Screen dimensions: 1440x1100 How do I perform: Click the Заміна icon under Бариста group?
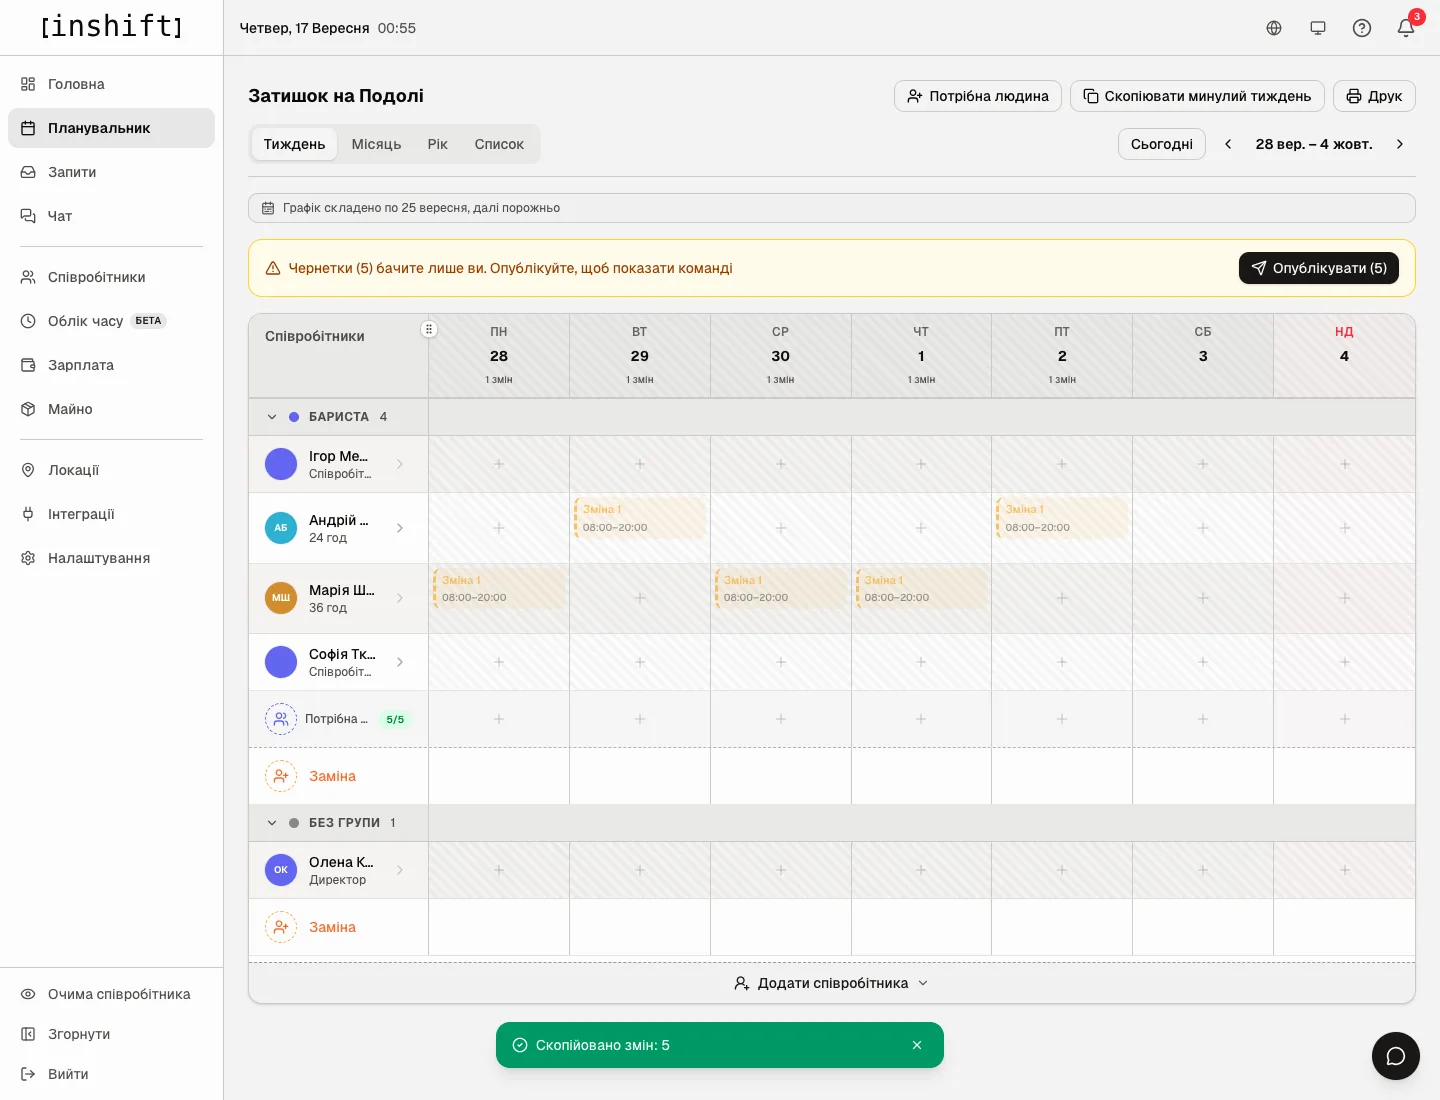click(281, 776)
